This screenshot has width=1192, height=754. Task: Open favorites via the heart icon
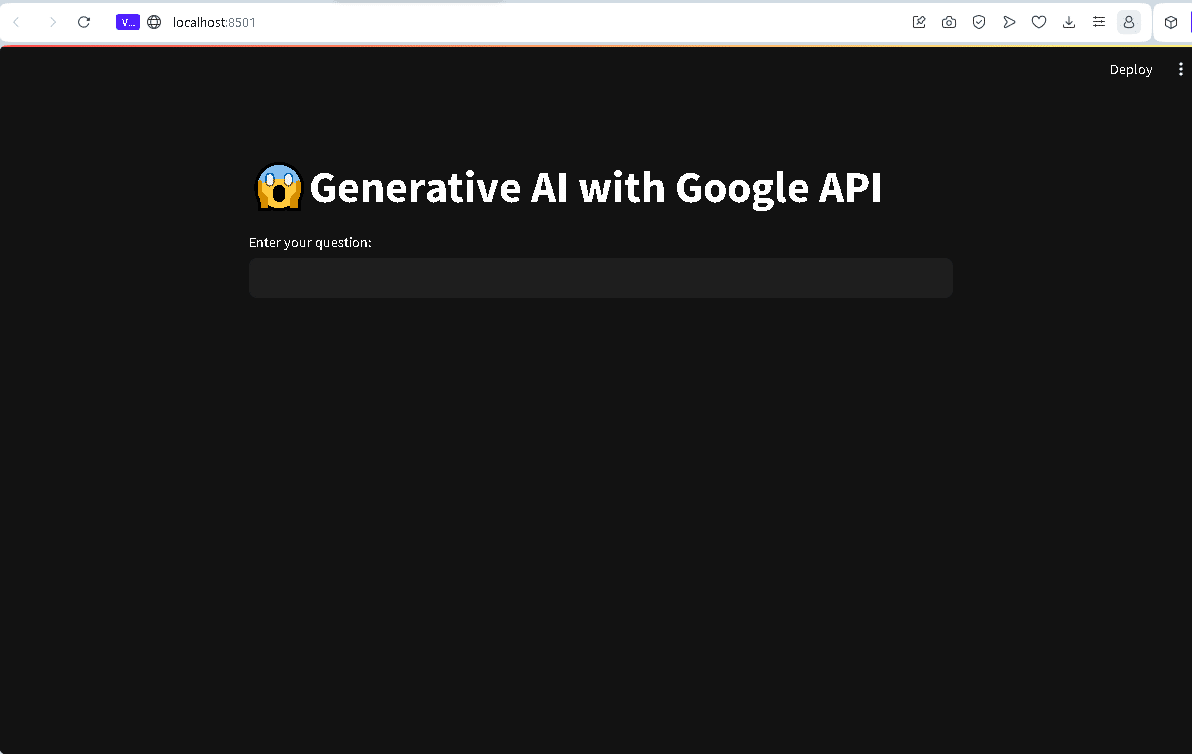(1039, 21)
